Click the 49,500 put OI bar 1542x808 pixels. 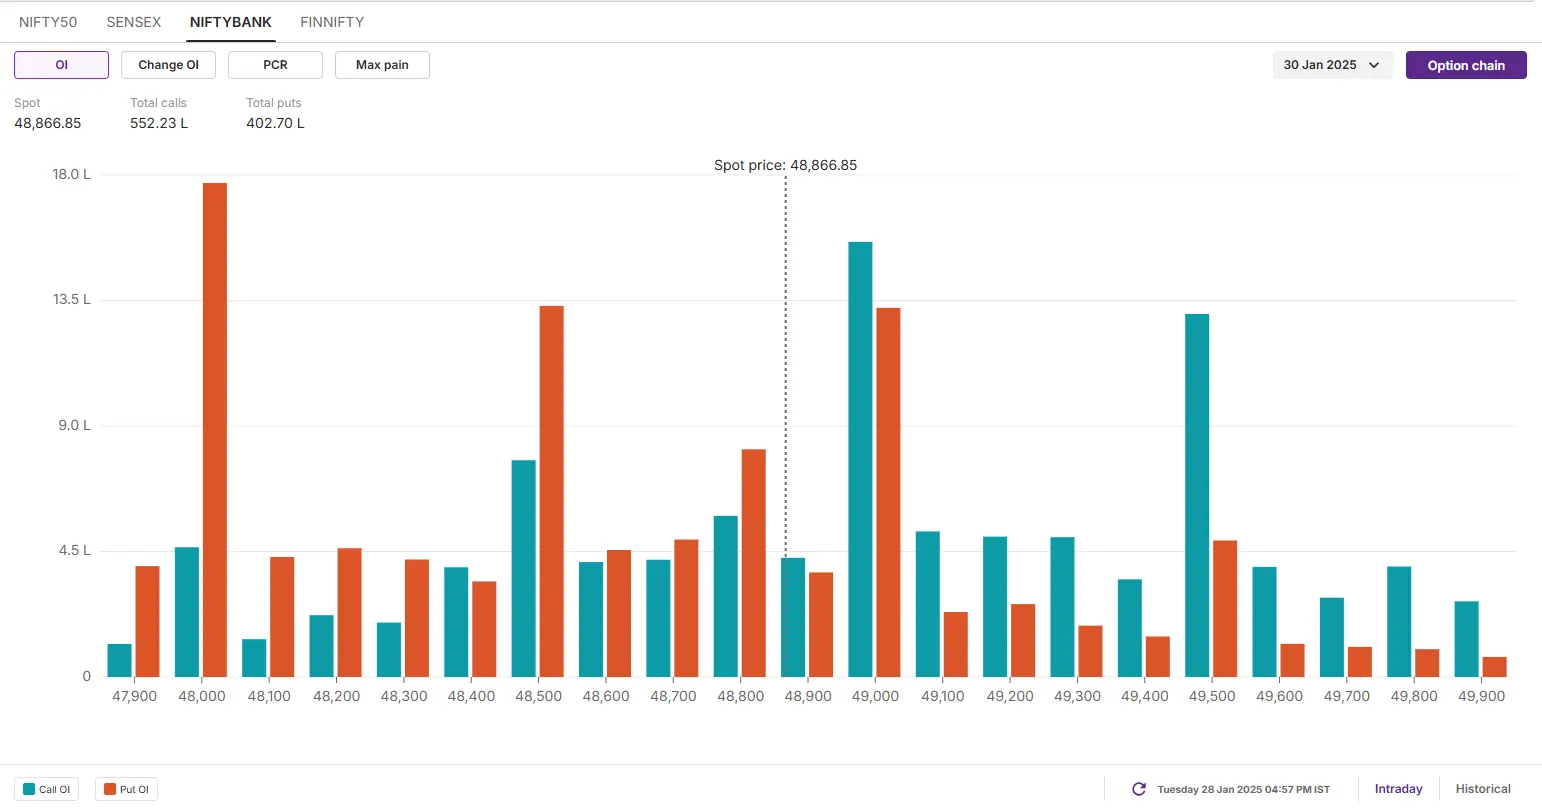1225,609
